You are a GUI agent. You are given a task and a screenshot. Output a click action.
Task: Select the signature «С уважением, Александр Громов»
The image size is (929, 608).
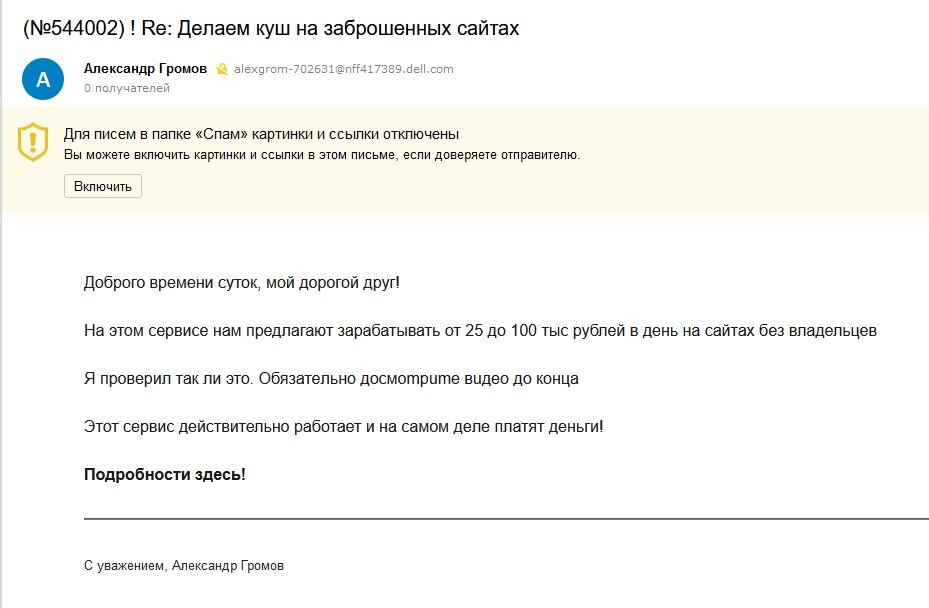tap(184, 565)
